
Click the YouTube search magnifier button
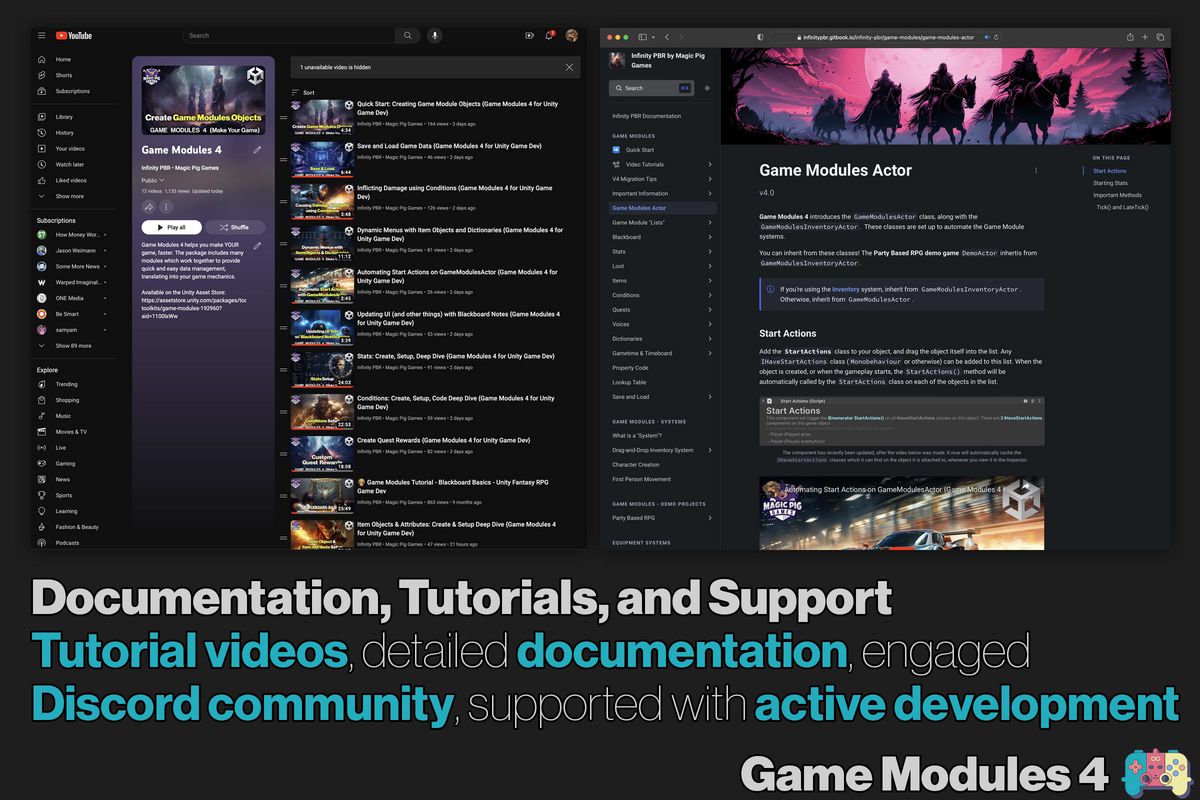(407, 35)
